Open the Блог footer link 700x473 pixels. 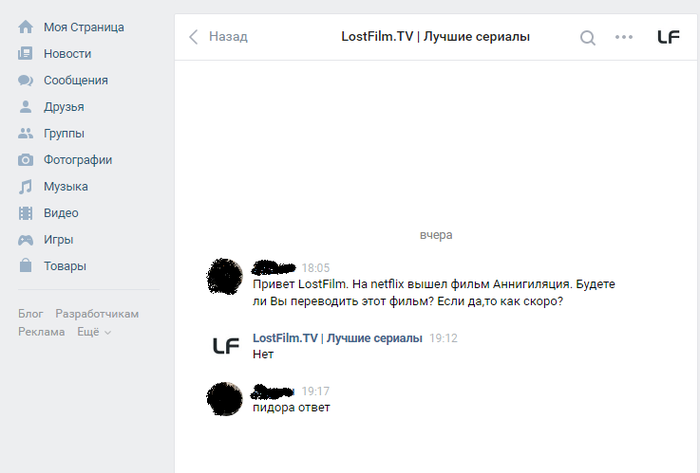(30, 314)
